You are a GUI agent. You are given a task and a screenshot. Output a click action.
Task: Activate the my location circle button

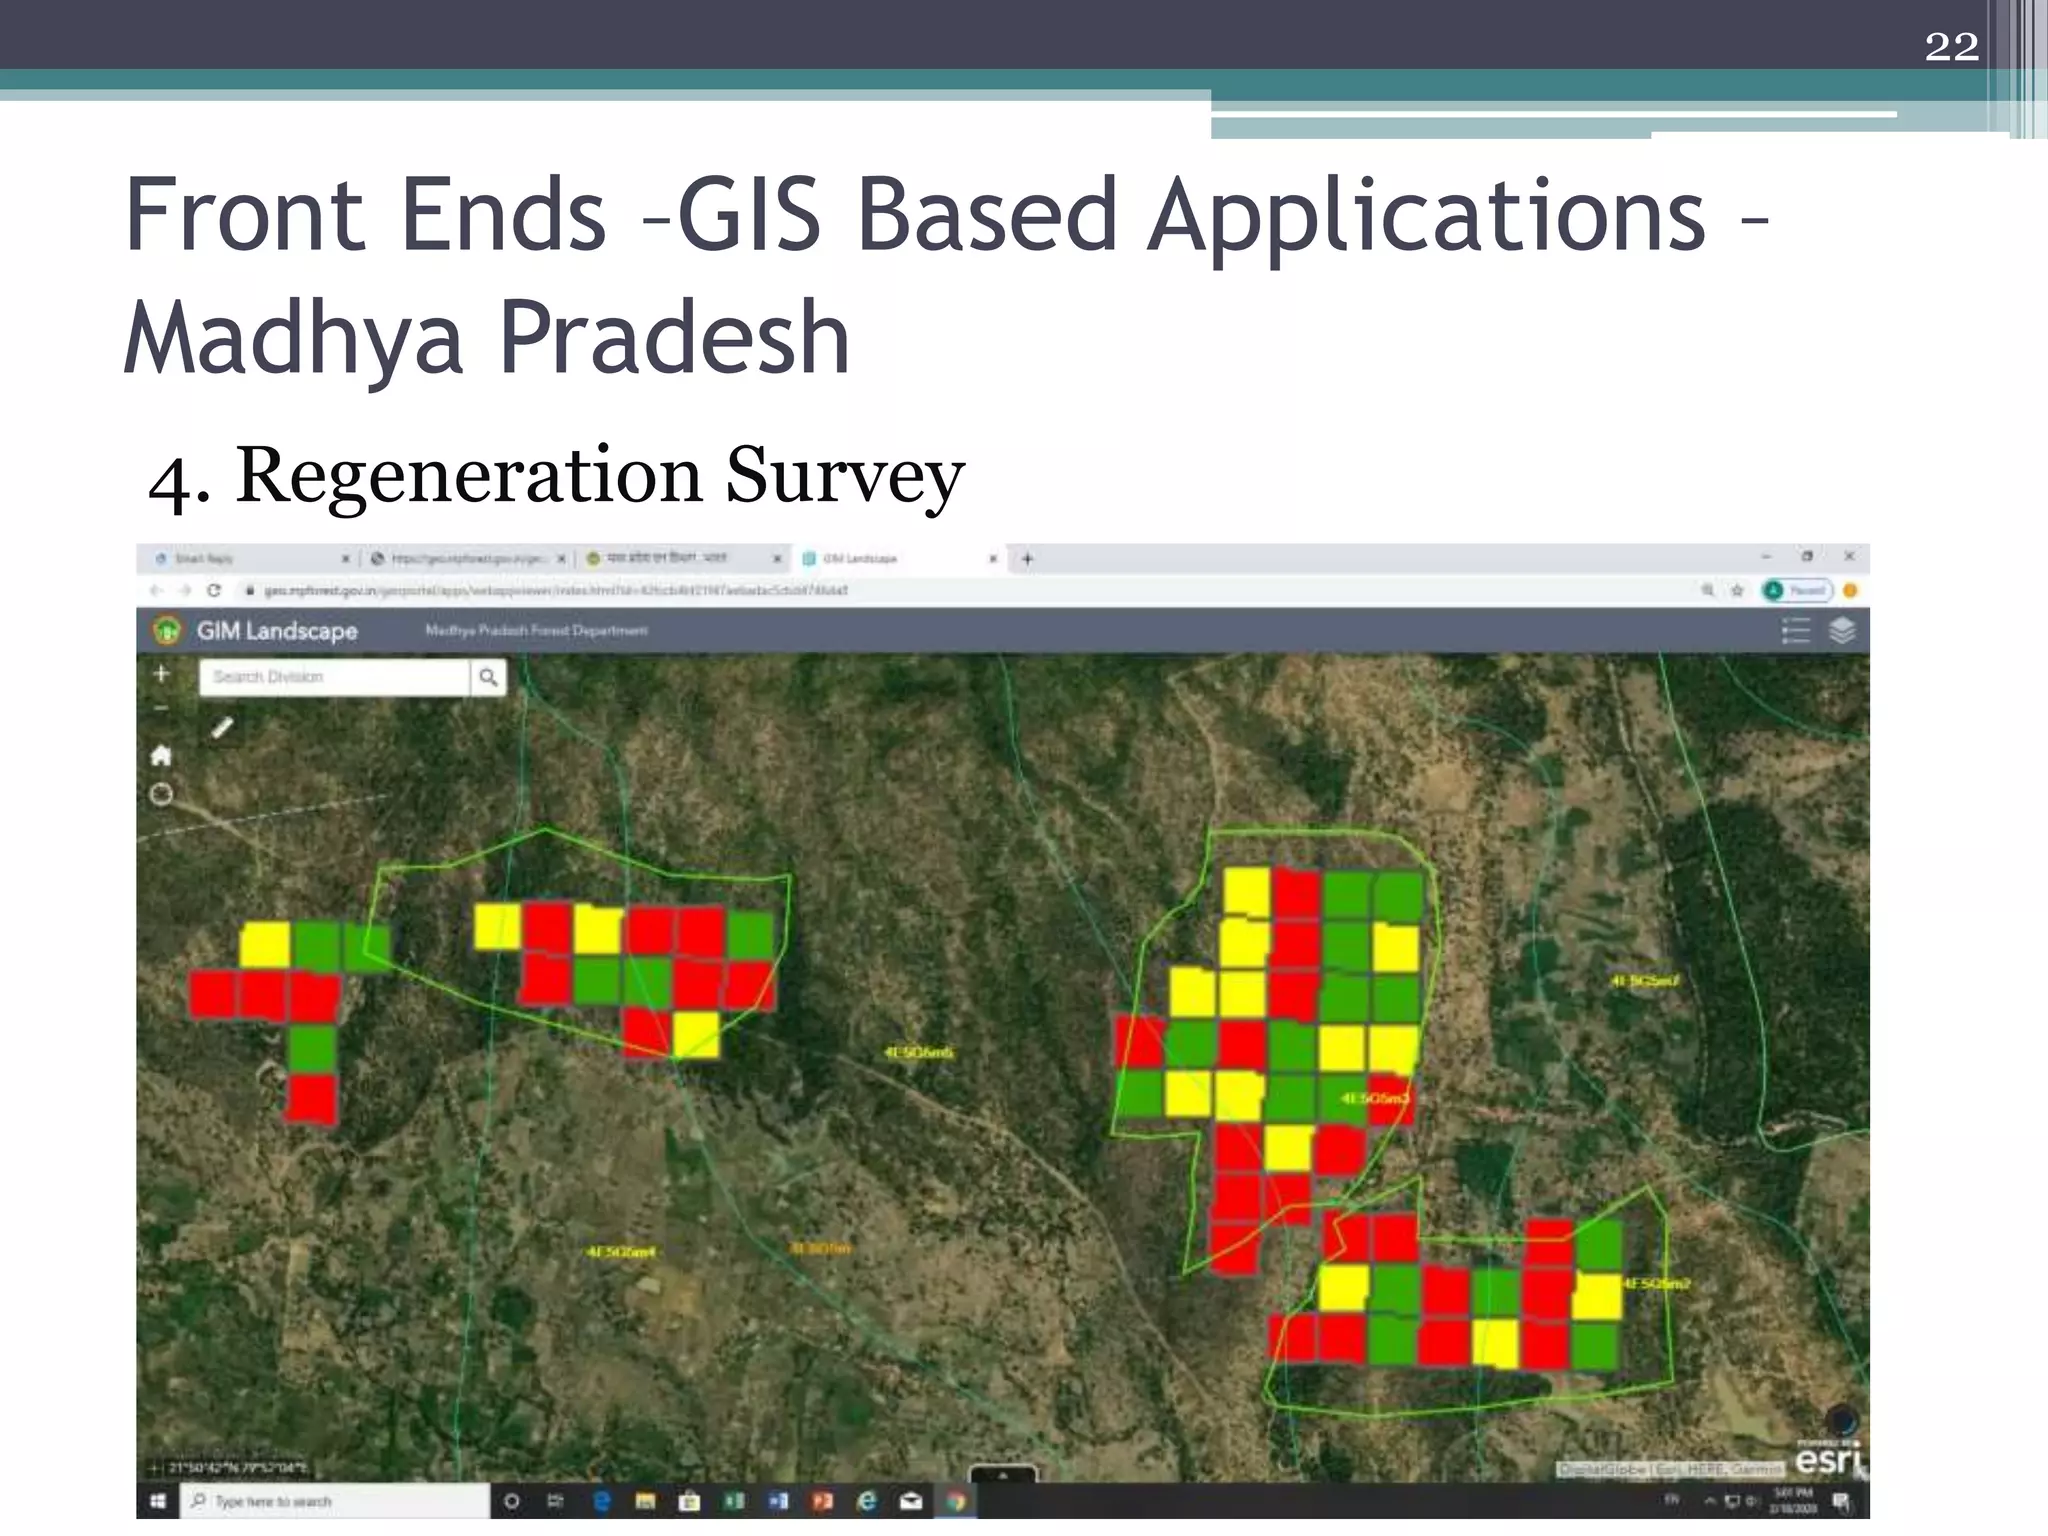pyautogui.click(x=161, y=795)
